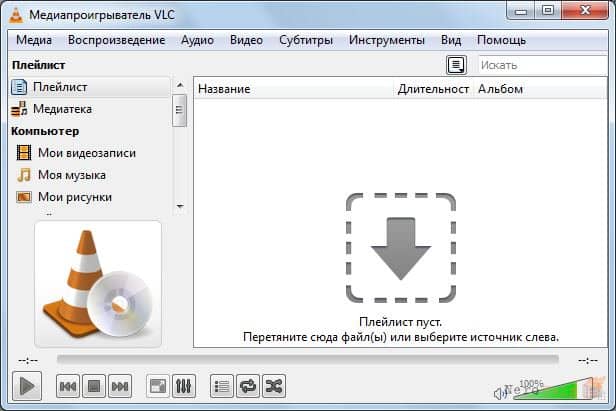This screenshot has width=616, height=411.
Task: Click the playback seek bar
Action: coord(308,360)
